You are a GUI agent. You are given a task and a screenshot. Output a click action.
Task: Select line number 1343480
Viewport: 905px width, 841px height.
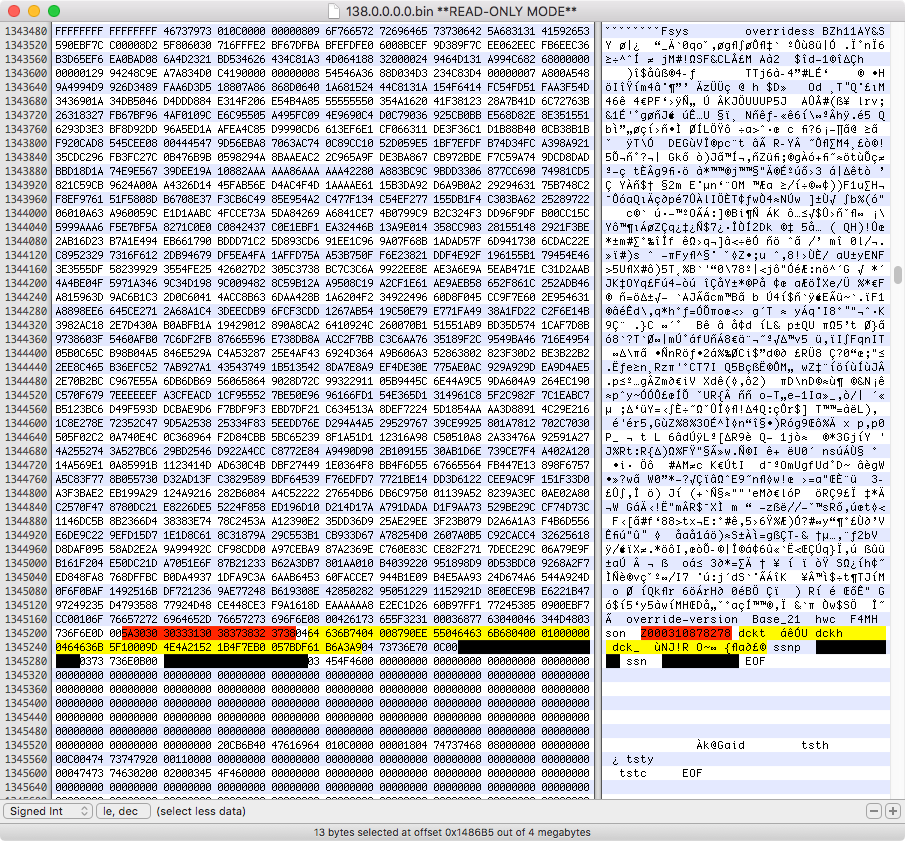point(26,31)
